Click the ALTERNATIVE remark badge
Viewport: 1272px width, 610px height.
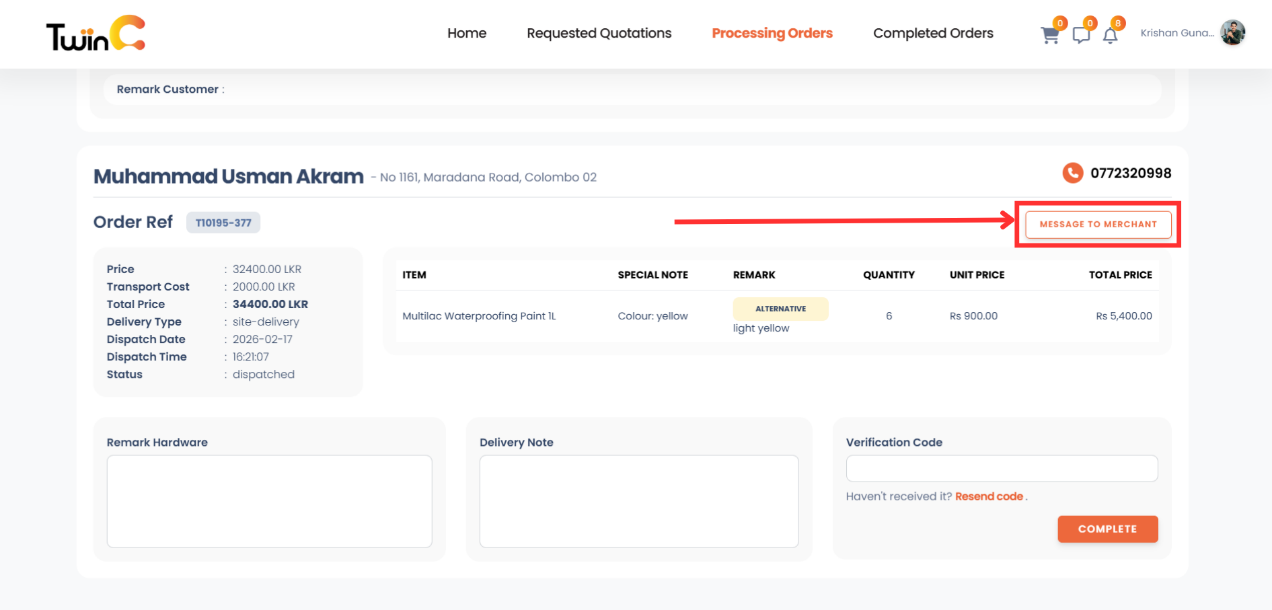(780, 309)
